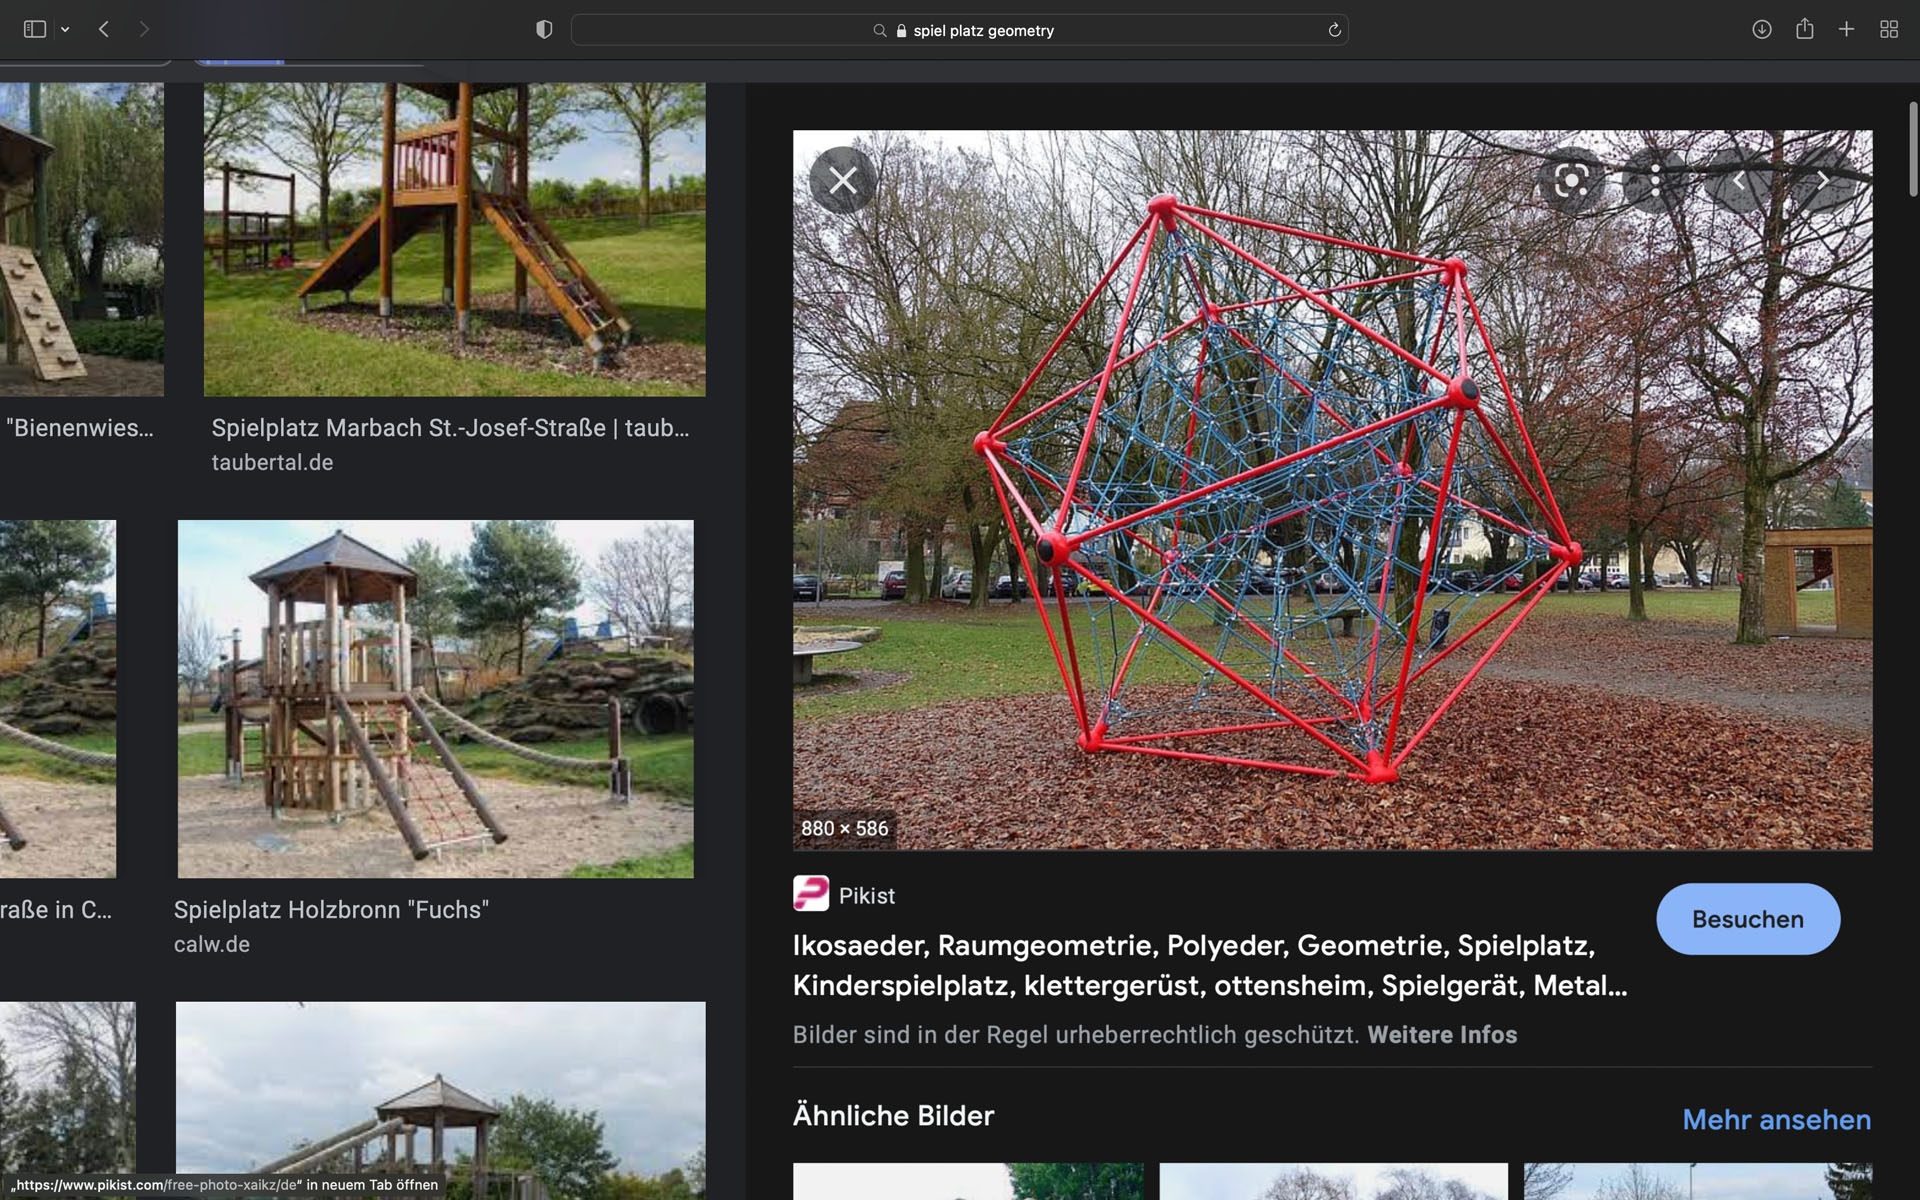Open the 'Weitere Infos' copyright link
Viewport: 1920px width, 1200px height.
[x=1442, y=1035]
